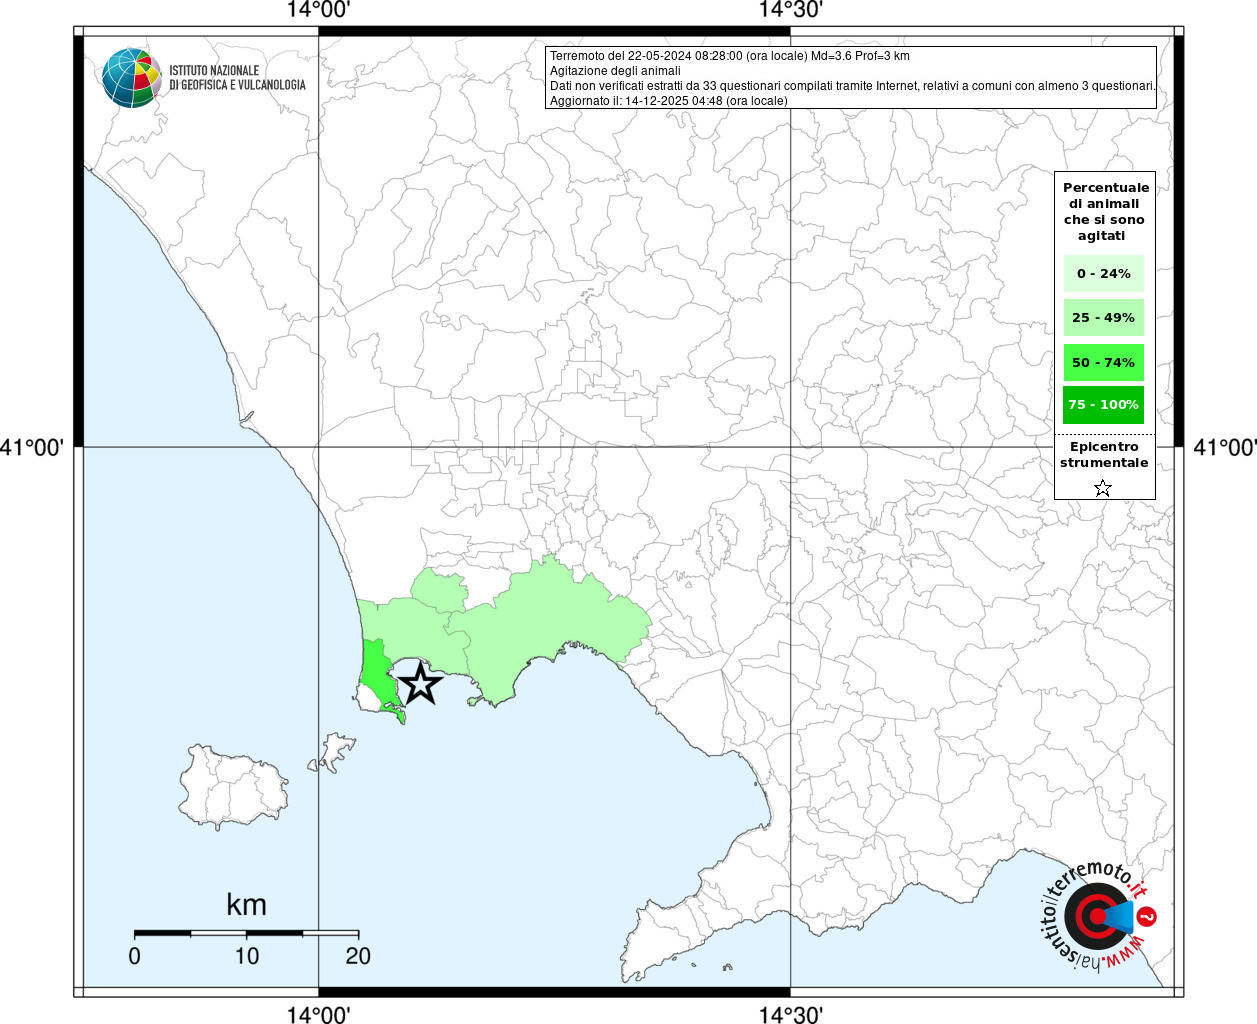Click the 'Epicentro strumentale' legend label

tap(1104, 454)
